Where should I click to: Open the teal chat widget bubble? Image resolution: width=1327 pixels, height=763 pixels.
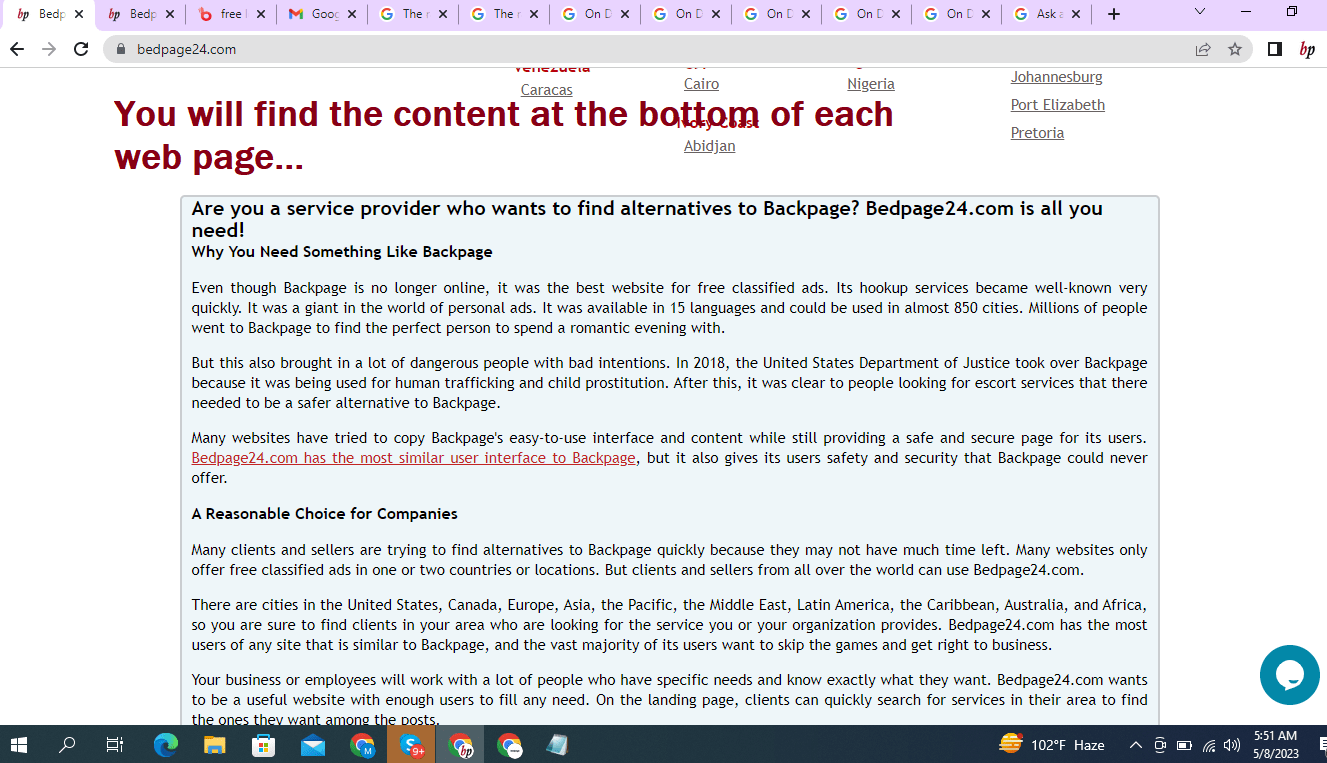(x=1290, y=675)
